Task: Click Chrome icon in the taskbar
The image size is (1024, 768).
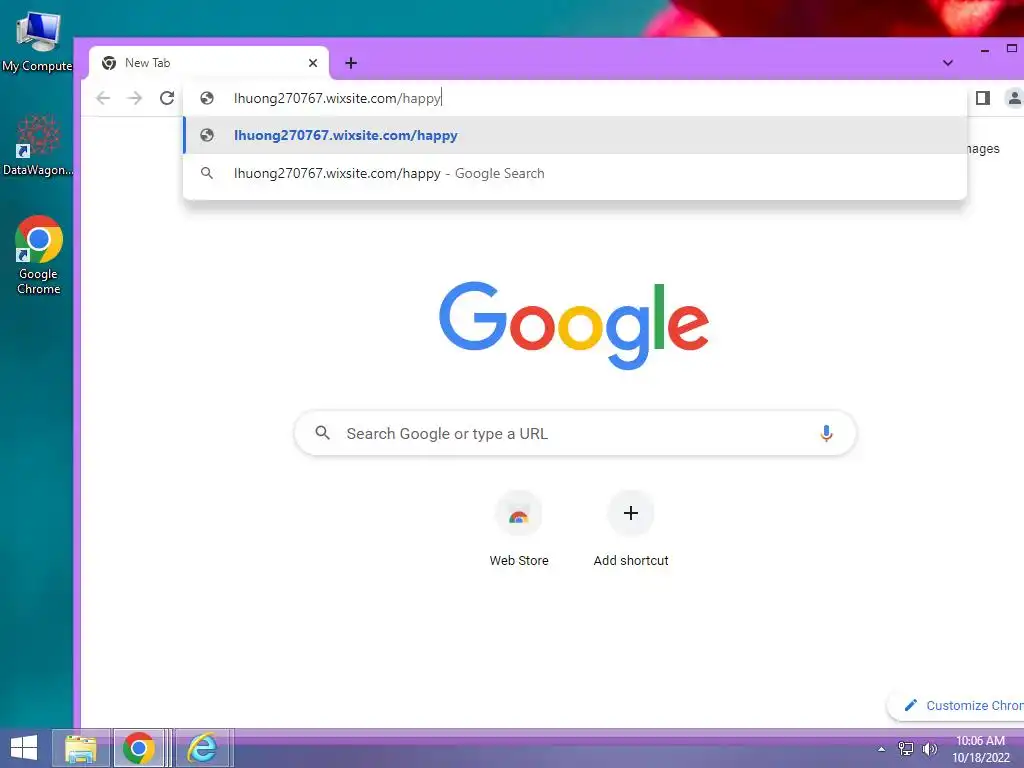Action: click(138, 748)
